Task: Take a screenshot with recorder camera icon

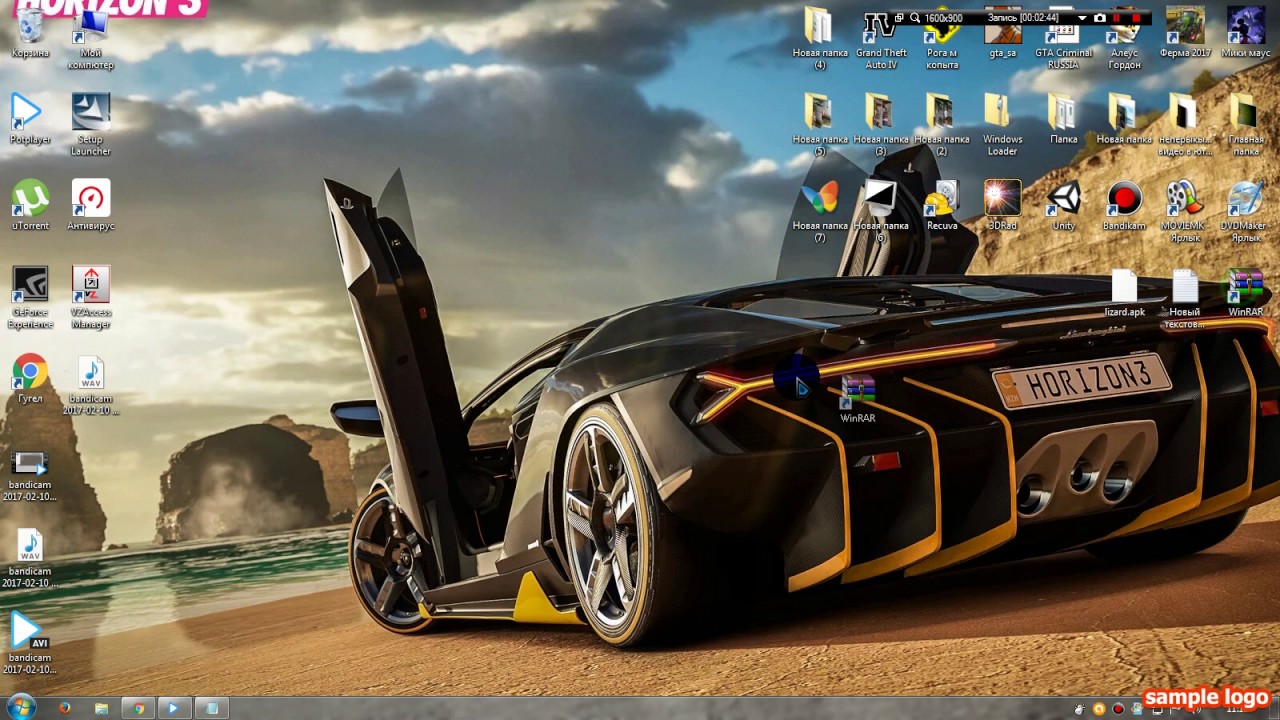Action: tap(1100, 18)
